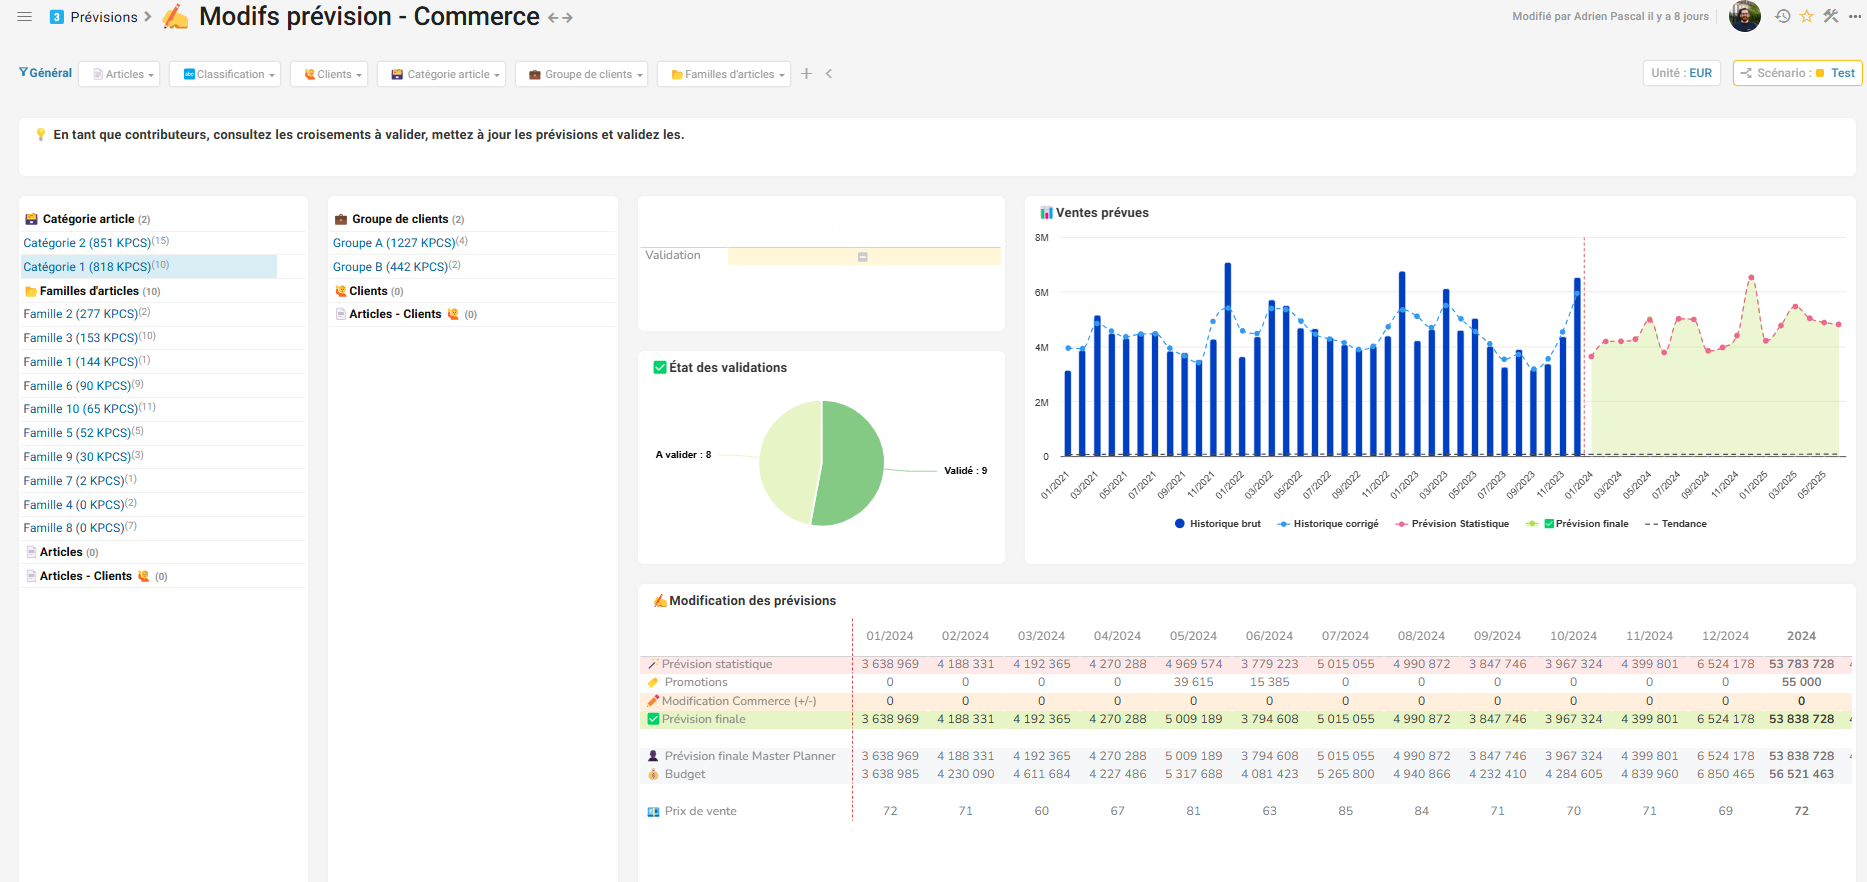Open the version history clock icon
1867x882 pixels.
click(x=1782, y=16)
